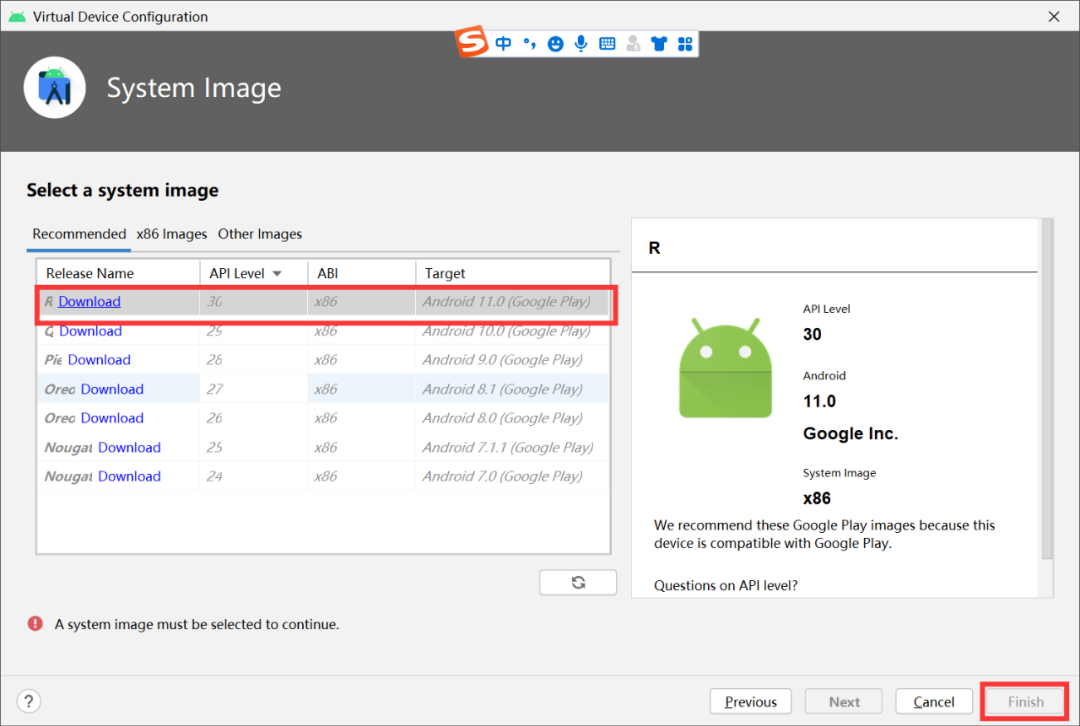Click the Cancel button
1080x726 pixels.
(x=933, y=702)
